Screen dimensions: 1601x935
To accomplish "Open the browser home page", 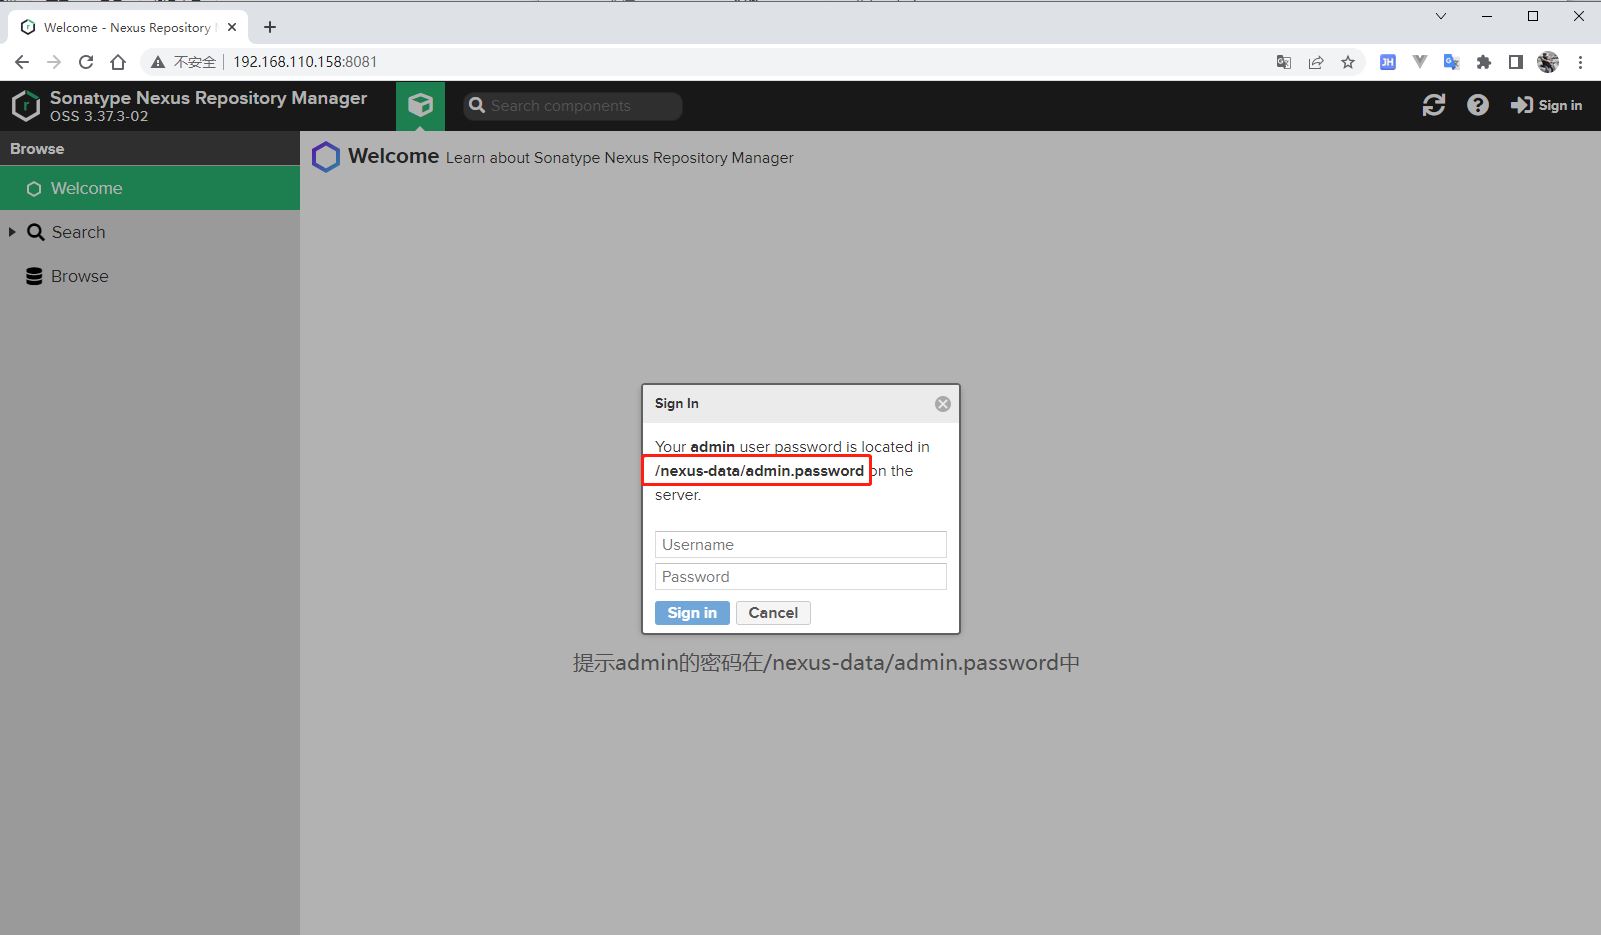I will [x=118, y=62].
